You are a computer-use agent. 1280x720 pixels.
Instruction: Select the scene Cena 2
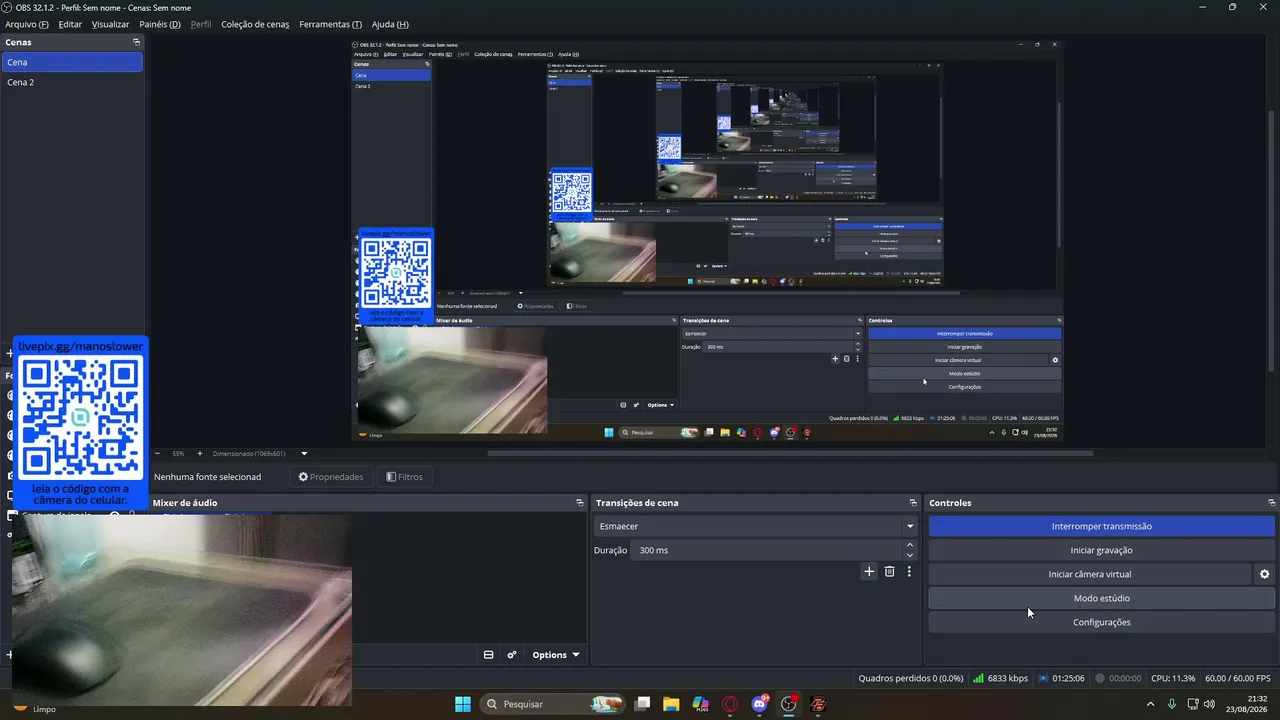point(72,82)
